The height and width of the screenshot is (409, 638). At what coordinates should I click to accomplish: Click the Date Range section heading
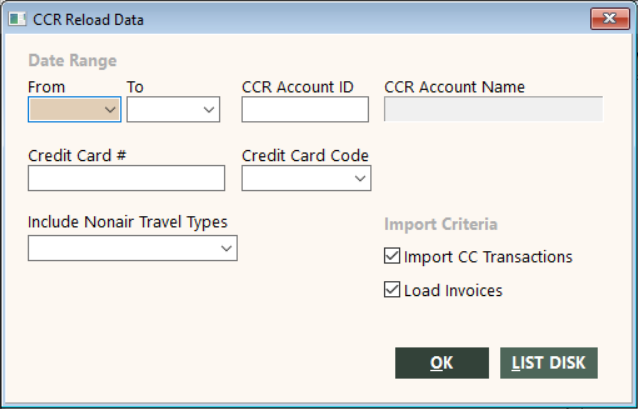(x=72, y=61)
